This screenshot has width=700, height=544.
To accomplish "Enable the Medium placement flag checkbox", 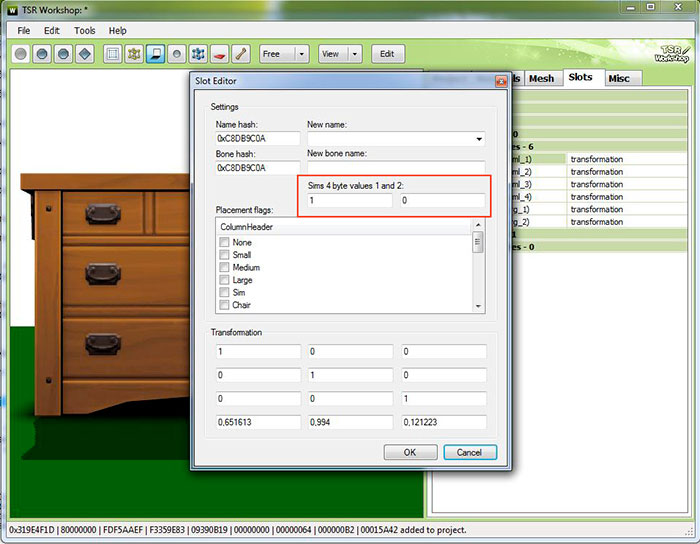I will (x=224, y=268).
